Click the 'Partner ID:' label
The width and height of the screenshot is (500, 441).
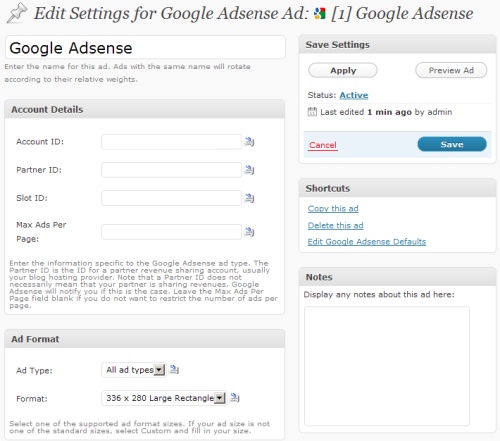(39, 170)
